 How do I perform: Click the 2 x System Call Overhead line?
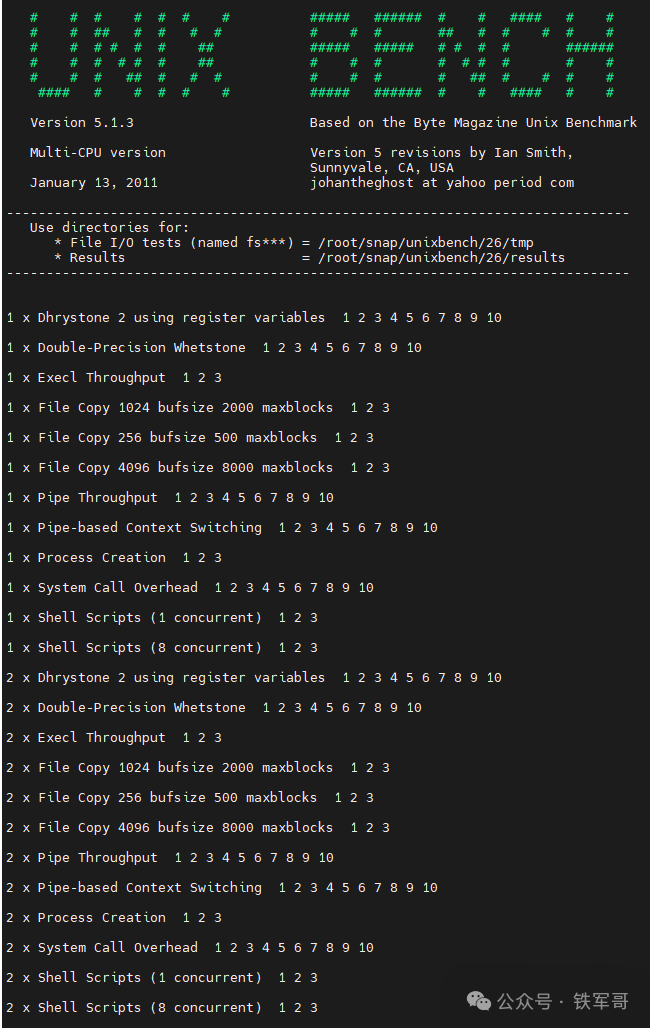(x=190, y=948)
